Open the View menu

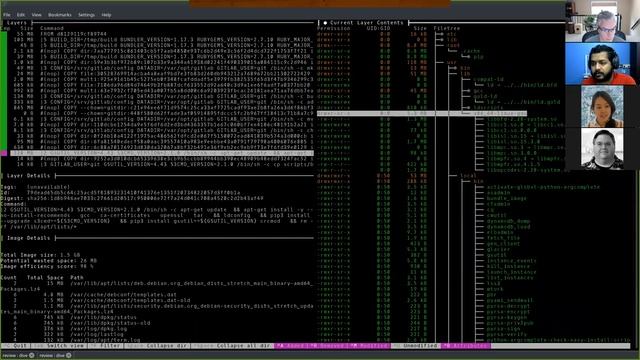(36, 15)
